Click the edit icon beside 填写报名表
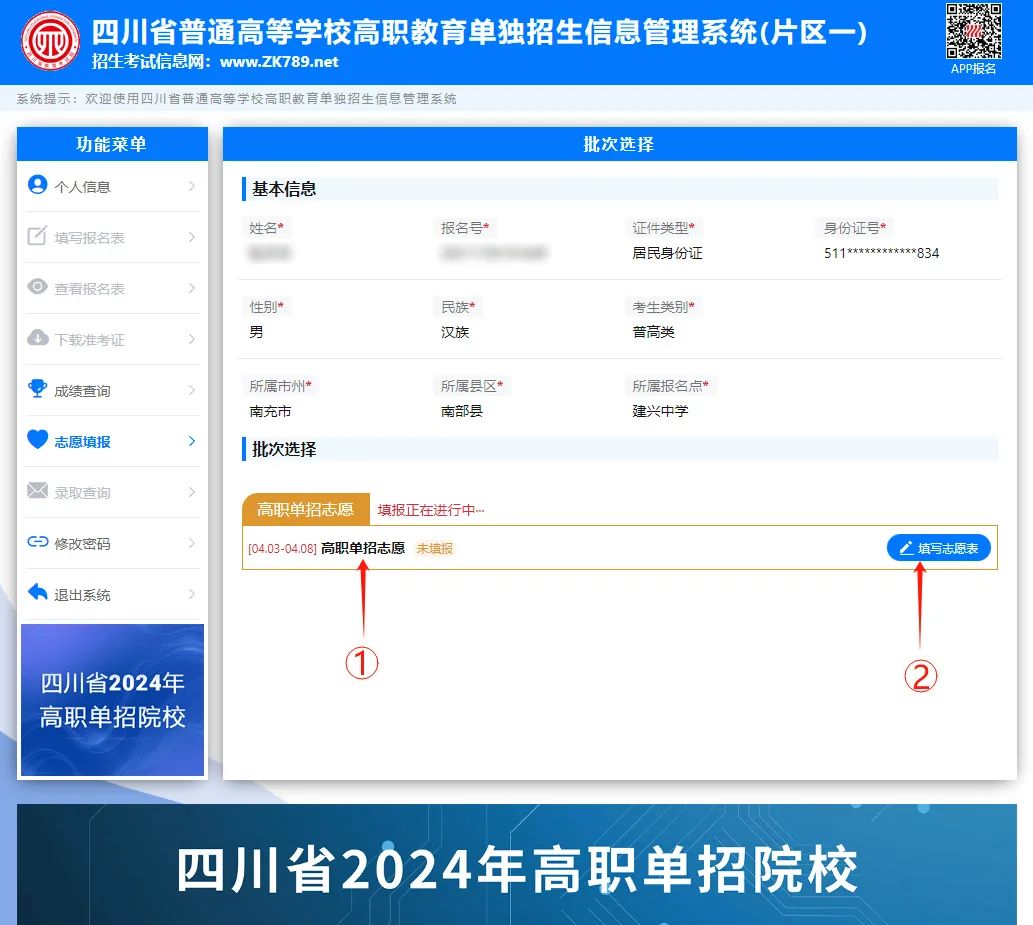The image size is (1033, 925). click(x=38, y=237)
